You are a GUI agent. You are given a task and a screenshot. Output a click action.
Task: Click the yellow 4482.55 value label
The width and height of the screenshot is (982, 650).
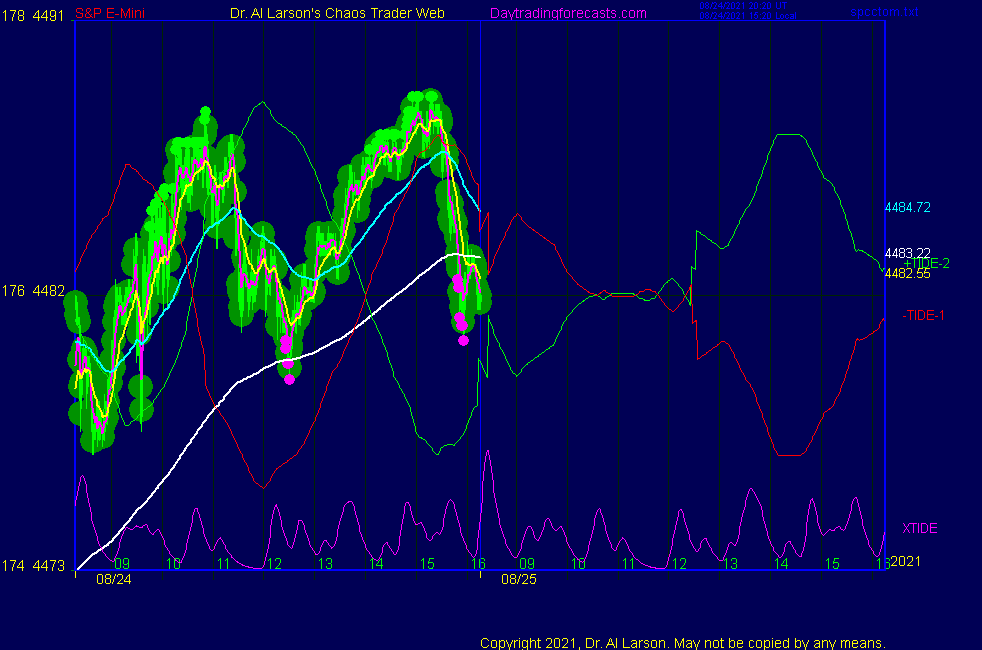907,274
